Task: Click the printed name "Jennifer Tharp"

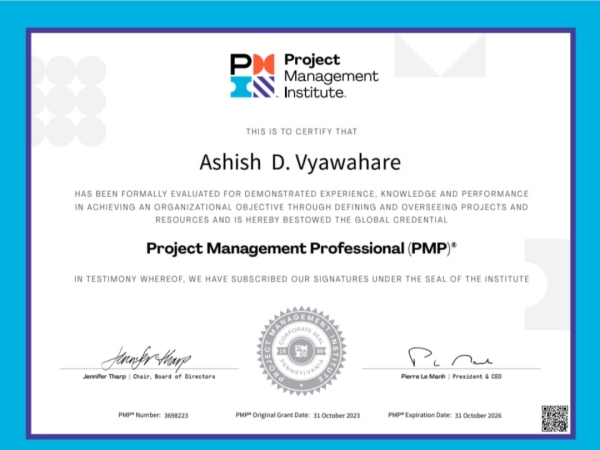Action: point(104,377)
